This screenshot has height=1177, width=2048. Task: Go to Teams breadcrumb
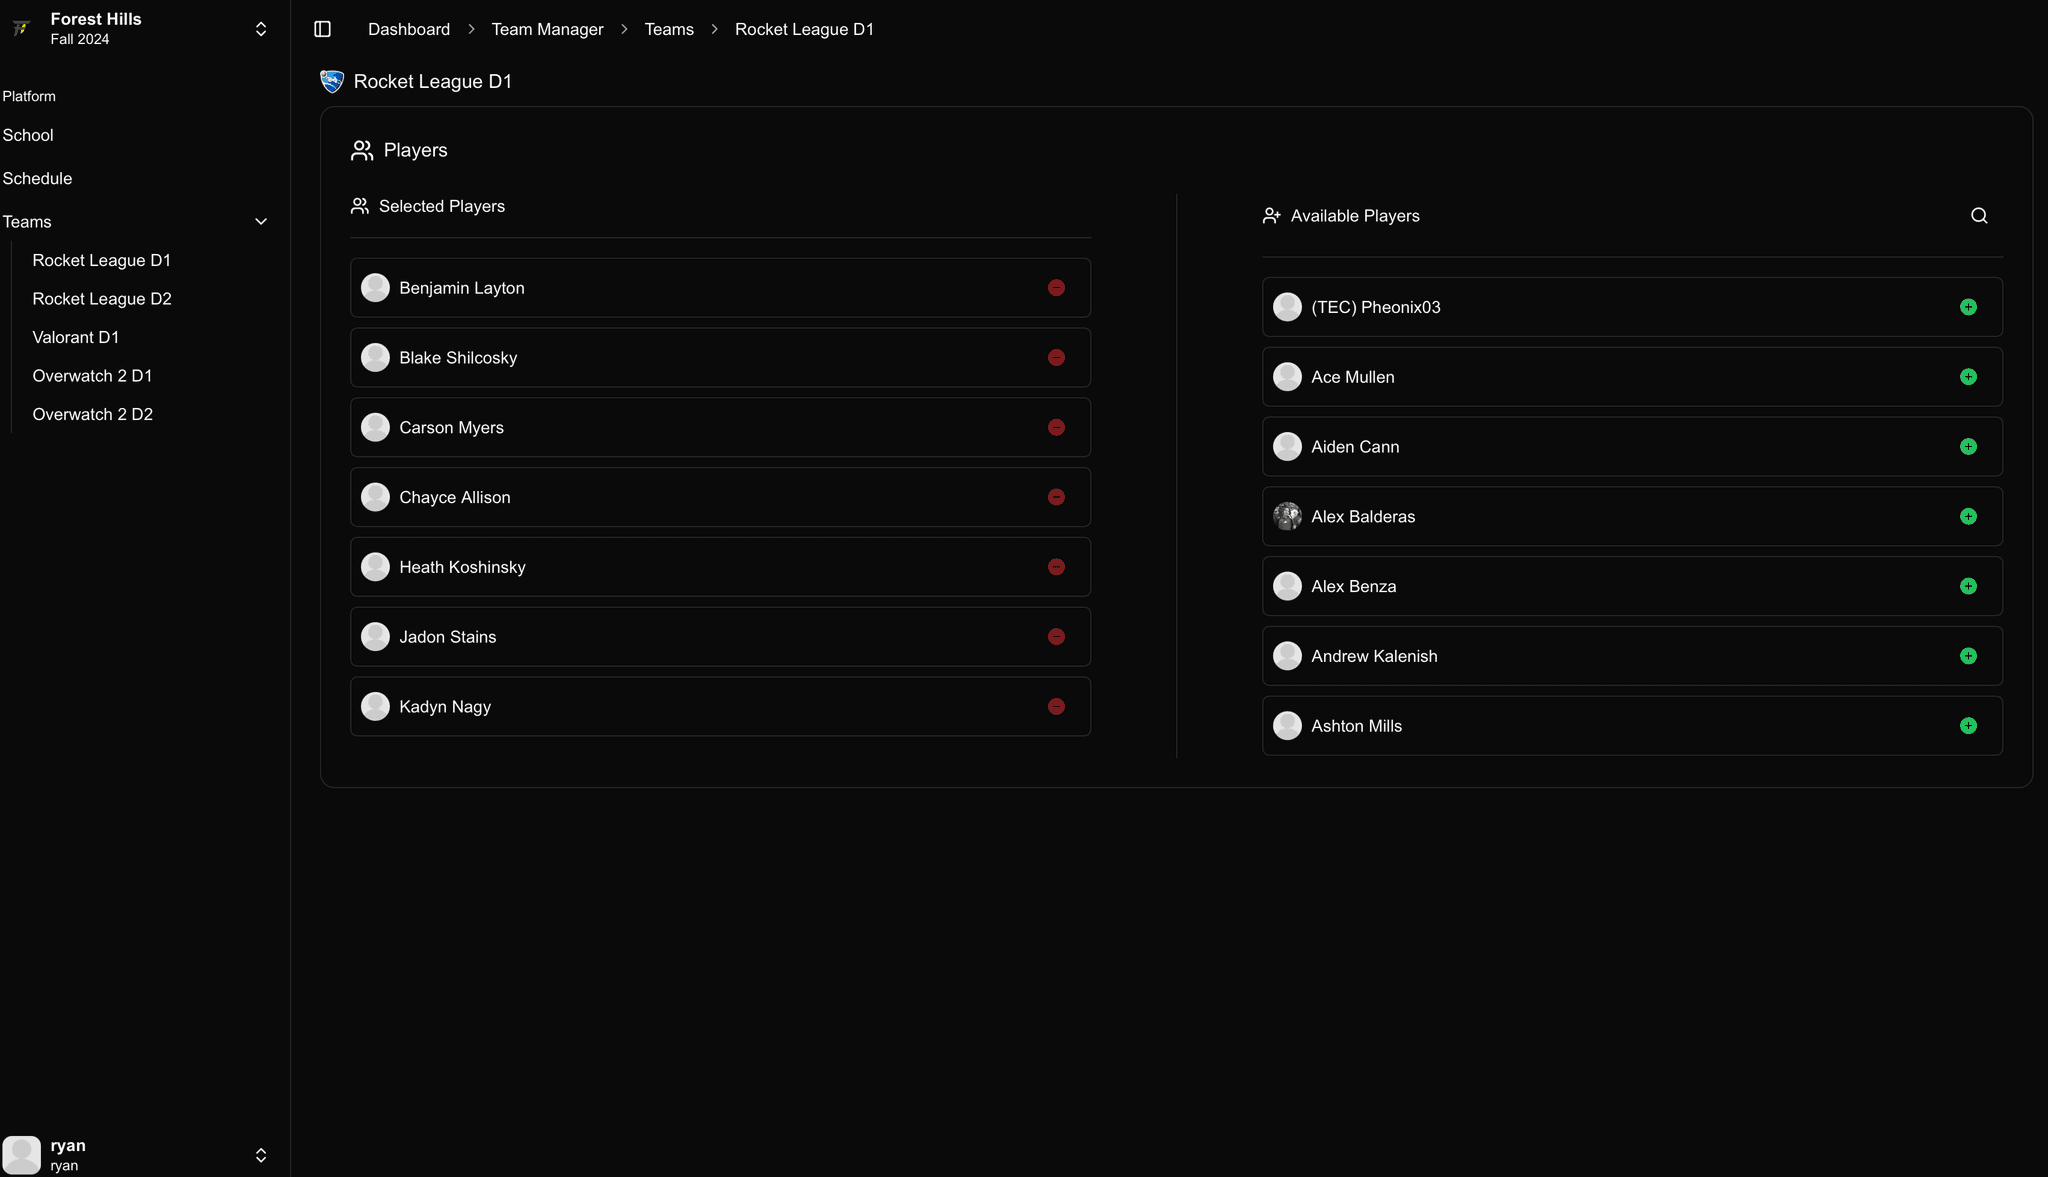(669, 29)
